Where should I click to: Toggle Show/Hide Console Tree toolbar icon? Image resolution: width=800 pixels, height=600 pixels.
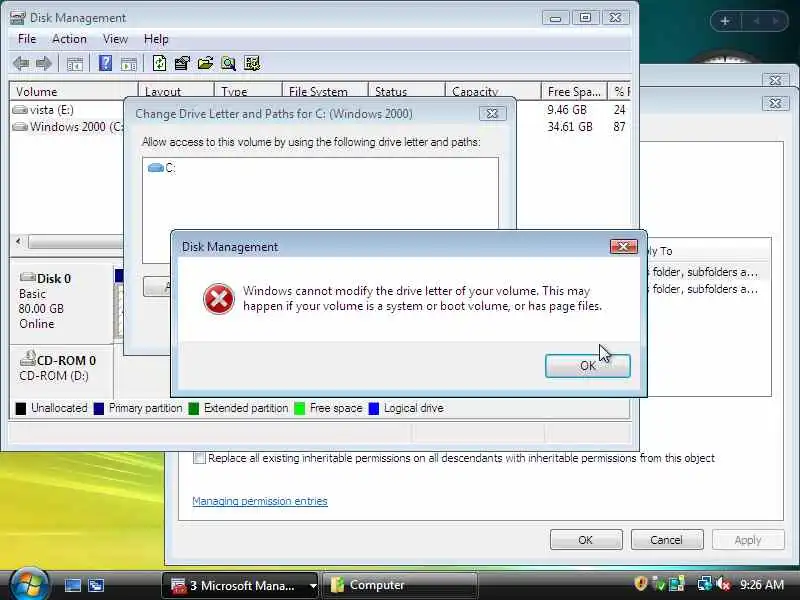coord(74,64)
